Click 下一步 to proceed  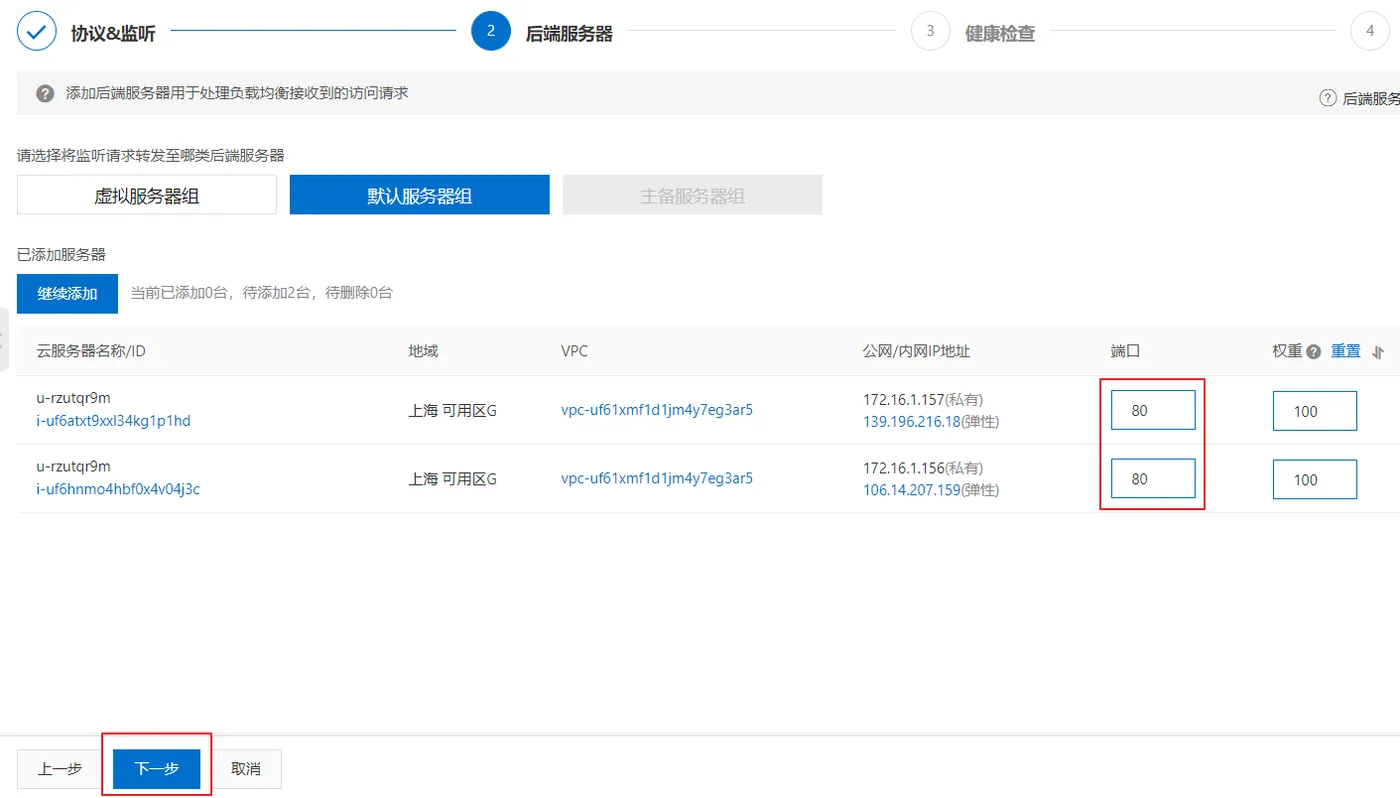click(x=157, y=769)
